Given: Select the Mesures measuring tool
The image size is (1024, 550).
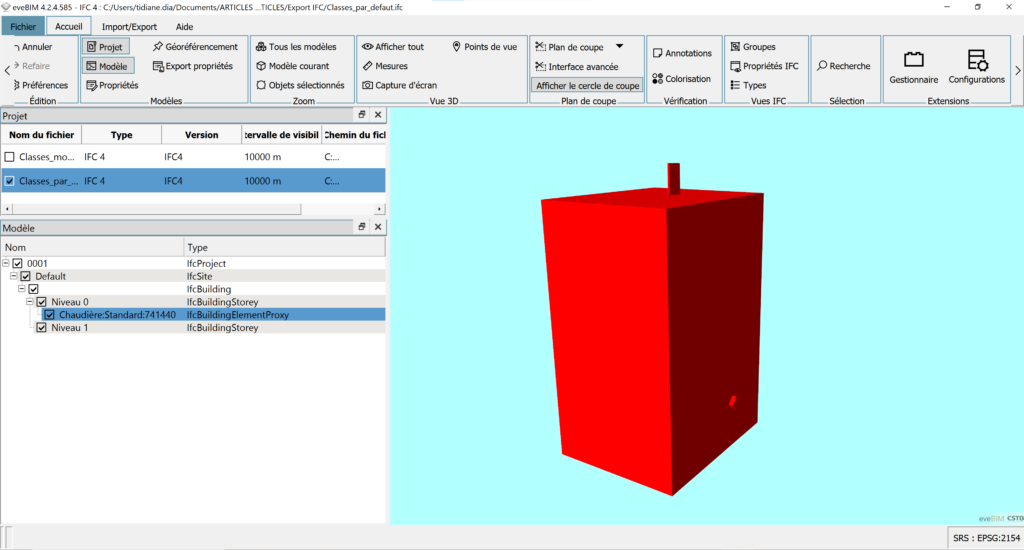Looking at the screenshot, I should pyautogui.click(x=384, y=66).
